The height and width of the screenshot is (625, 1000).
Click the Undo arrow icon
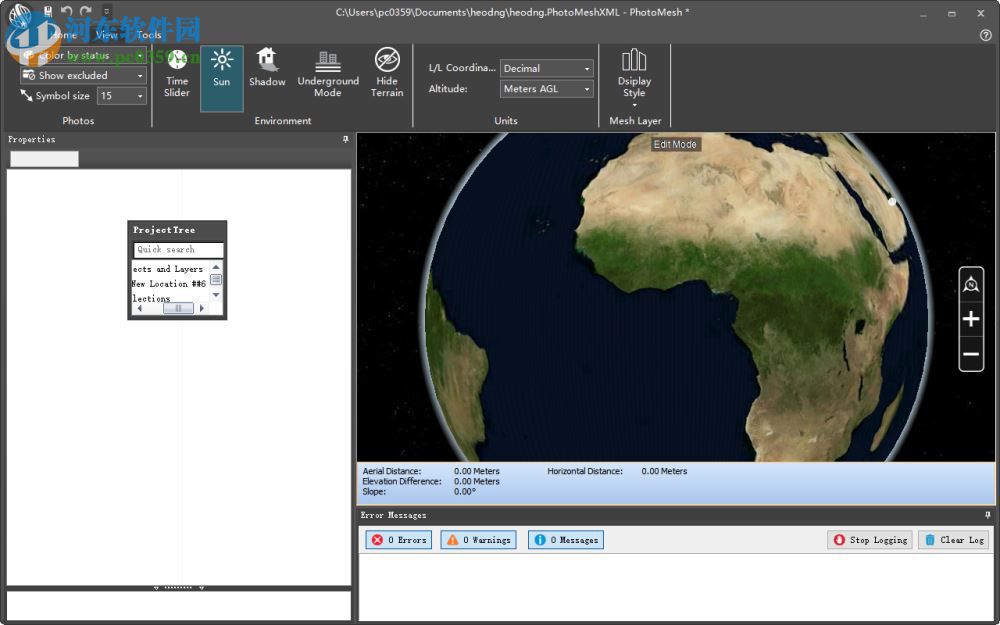pos(67,11)
